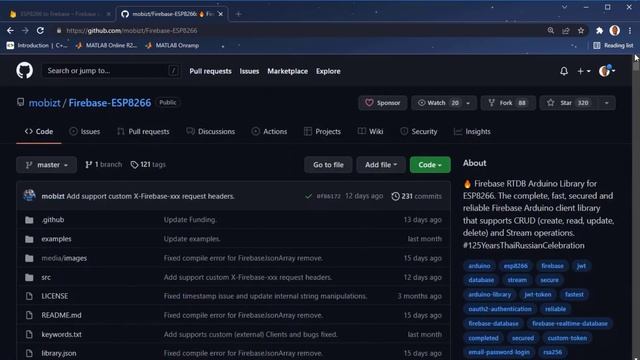Star the repository
640x360 pixels.
coord(569,103)
